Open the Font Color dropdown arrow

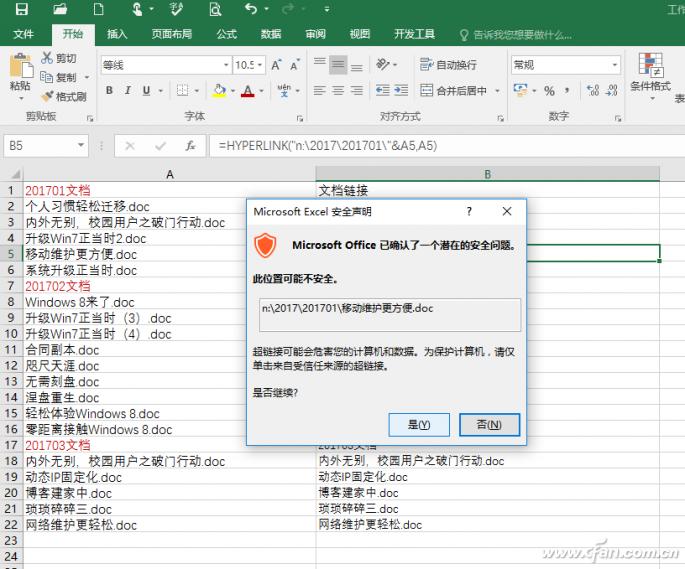261,91
